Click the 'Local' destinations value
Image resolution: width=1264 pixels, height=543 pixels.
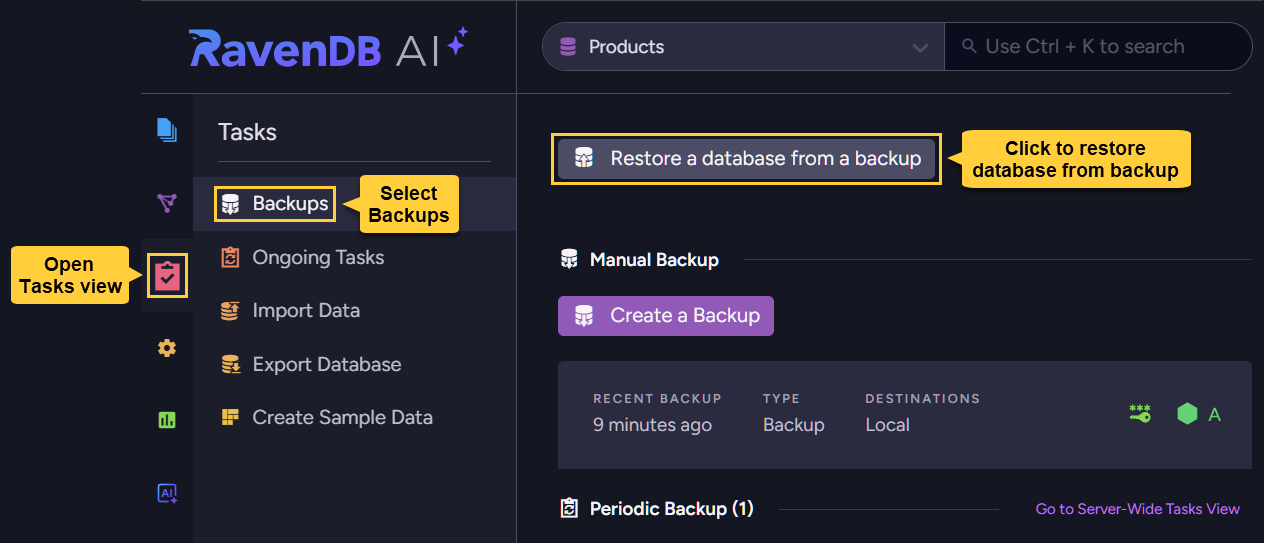coord(887,425)
